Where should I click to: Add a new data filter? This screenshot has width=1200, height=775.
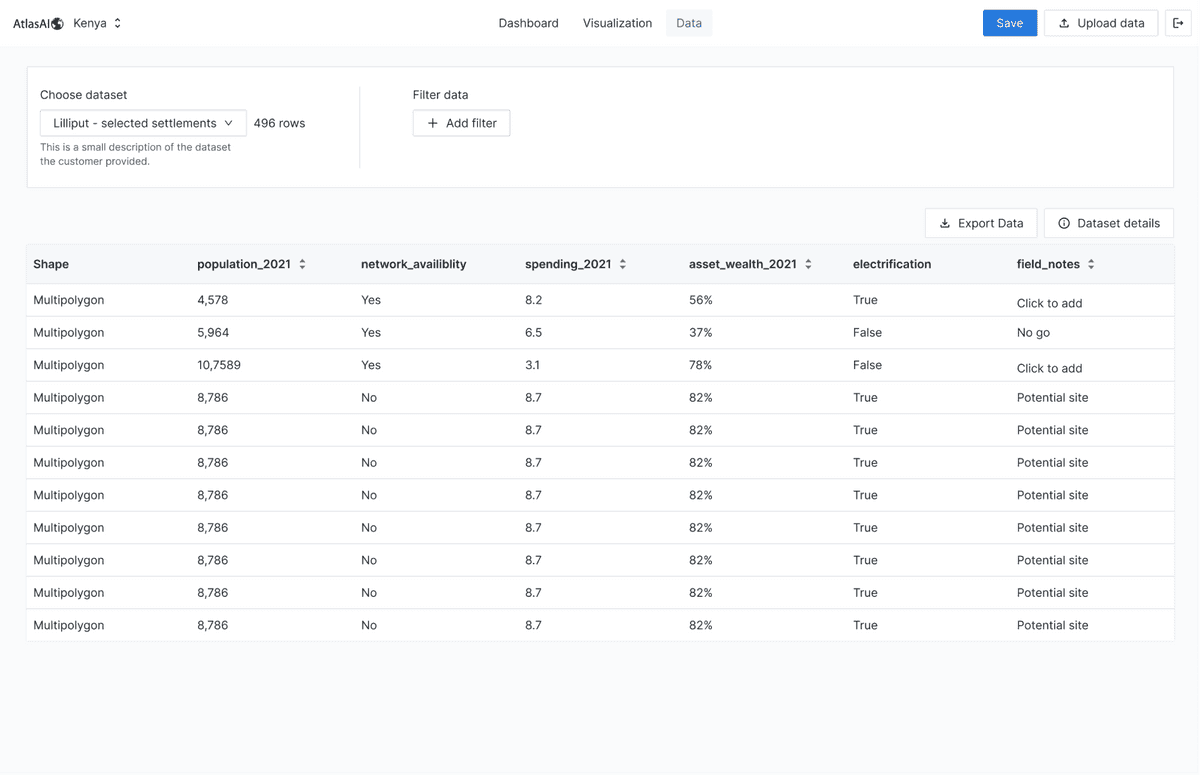461,123
